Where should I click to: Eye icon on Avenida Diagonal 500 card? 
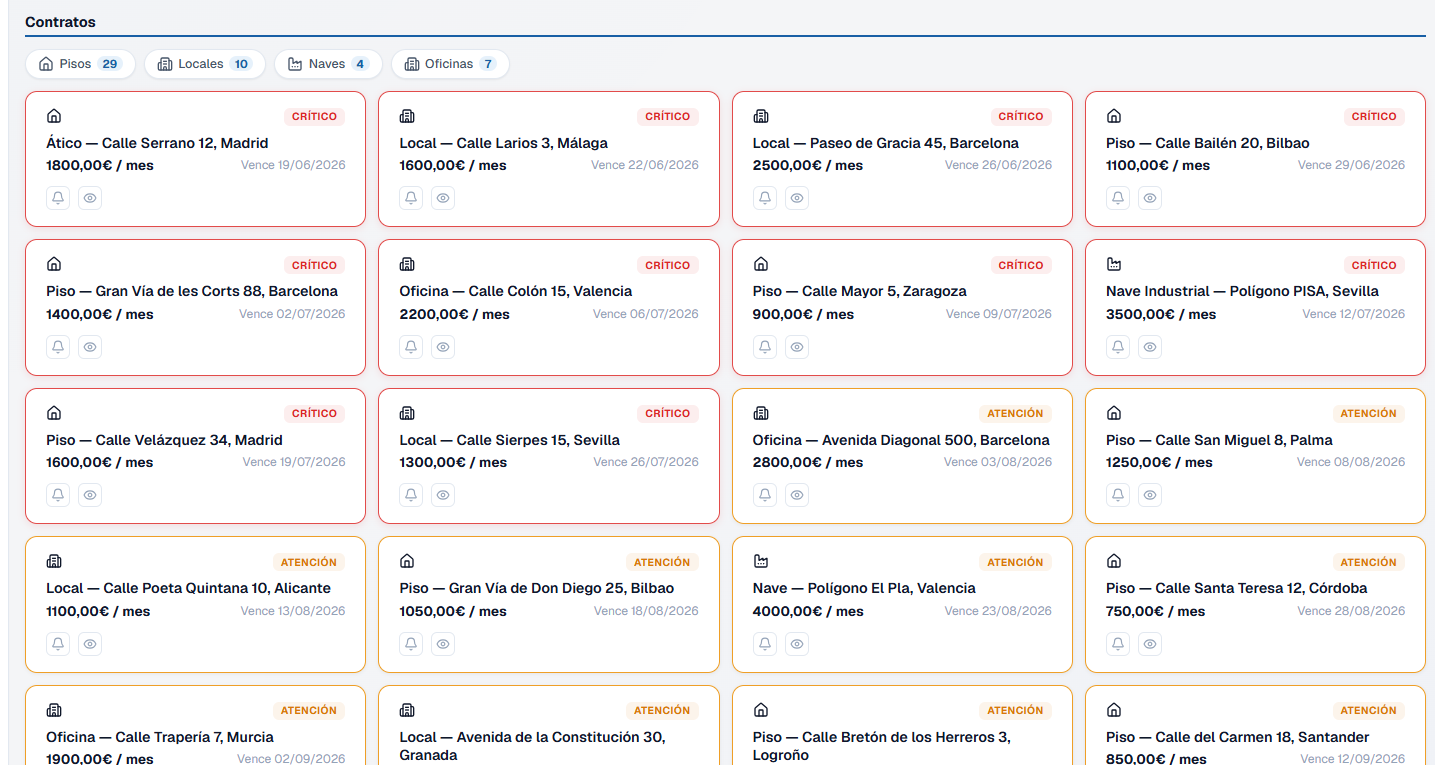[797, 495]
